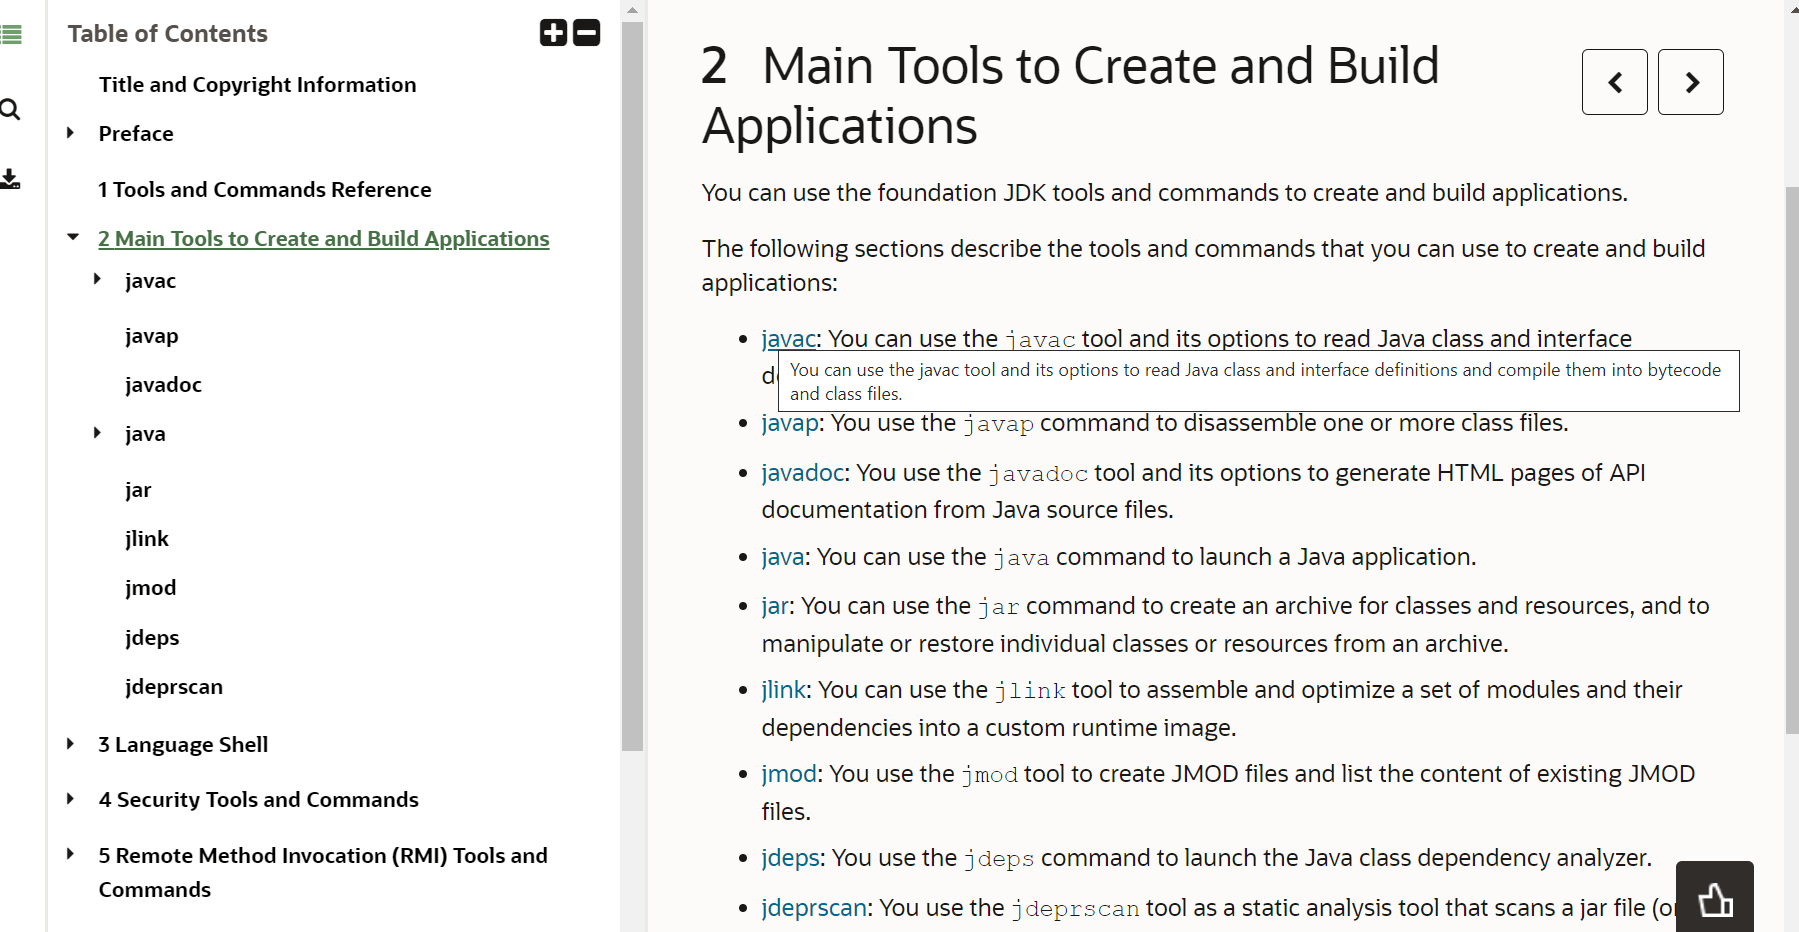Click the table of contents list icon
The height and width of the screenshot is (932, 1799).
(11, 36)
